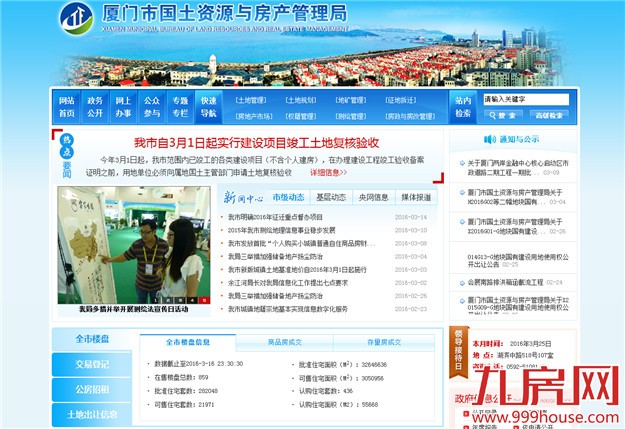Switch to the 基层动态 news tab

(x=331, y=197)
